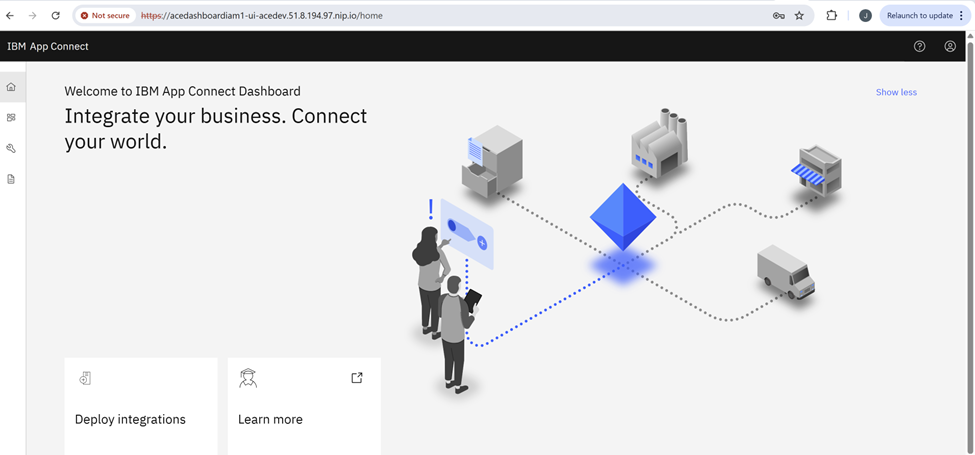Image resolution: width=975 pixels, height=455 pixels.
Task: Click the Integrate your business heading
Action: point(216,129)
